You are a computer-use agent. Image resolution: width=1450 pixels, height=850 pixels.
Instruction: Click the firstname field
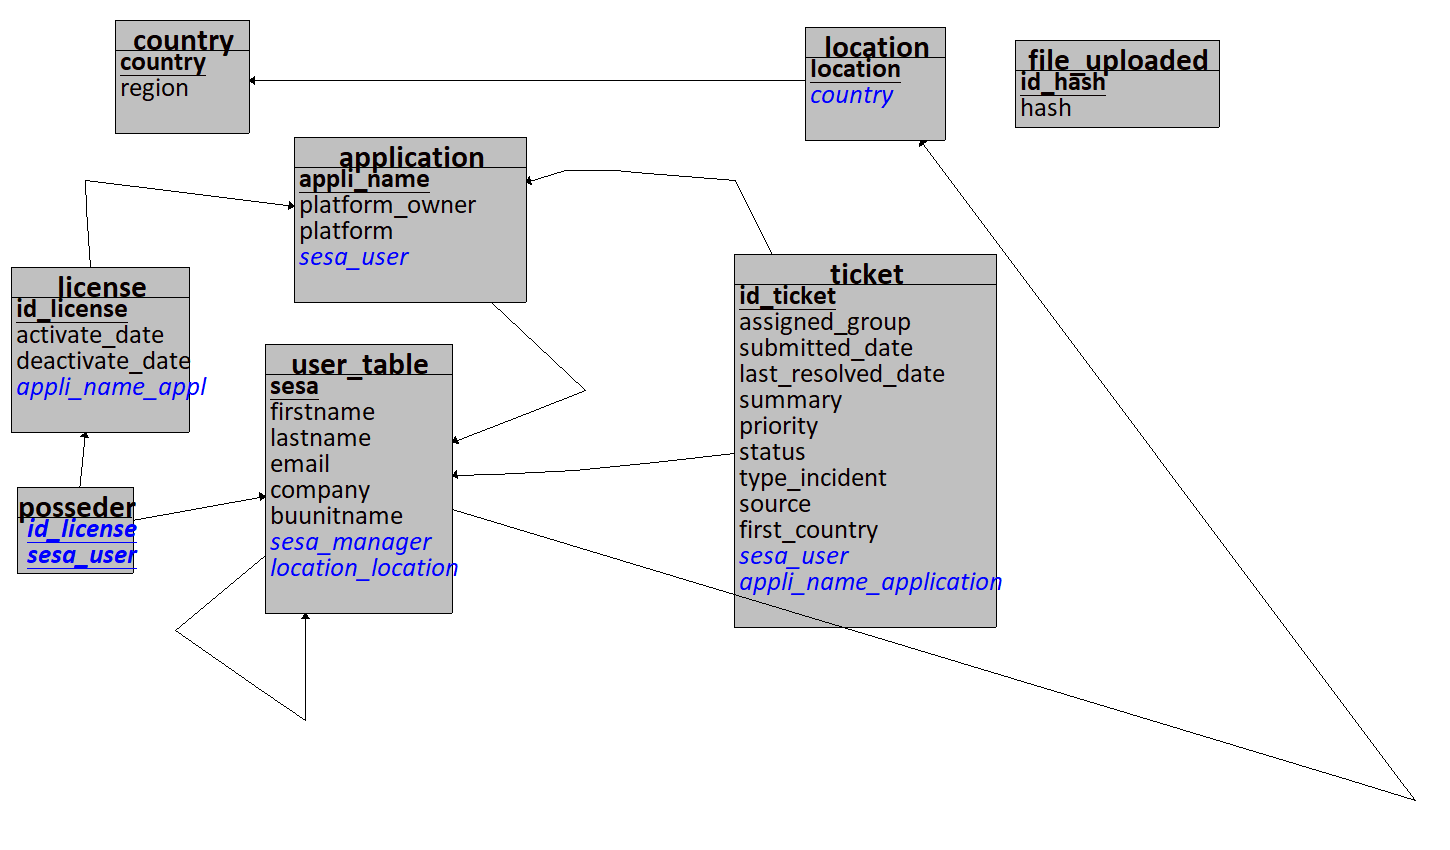click(322, 413)
